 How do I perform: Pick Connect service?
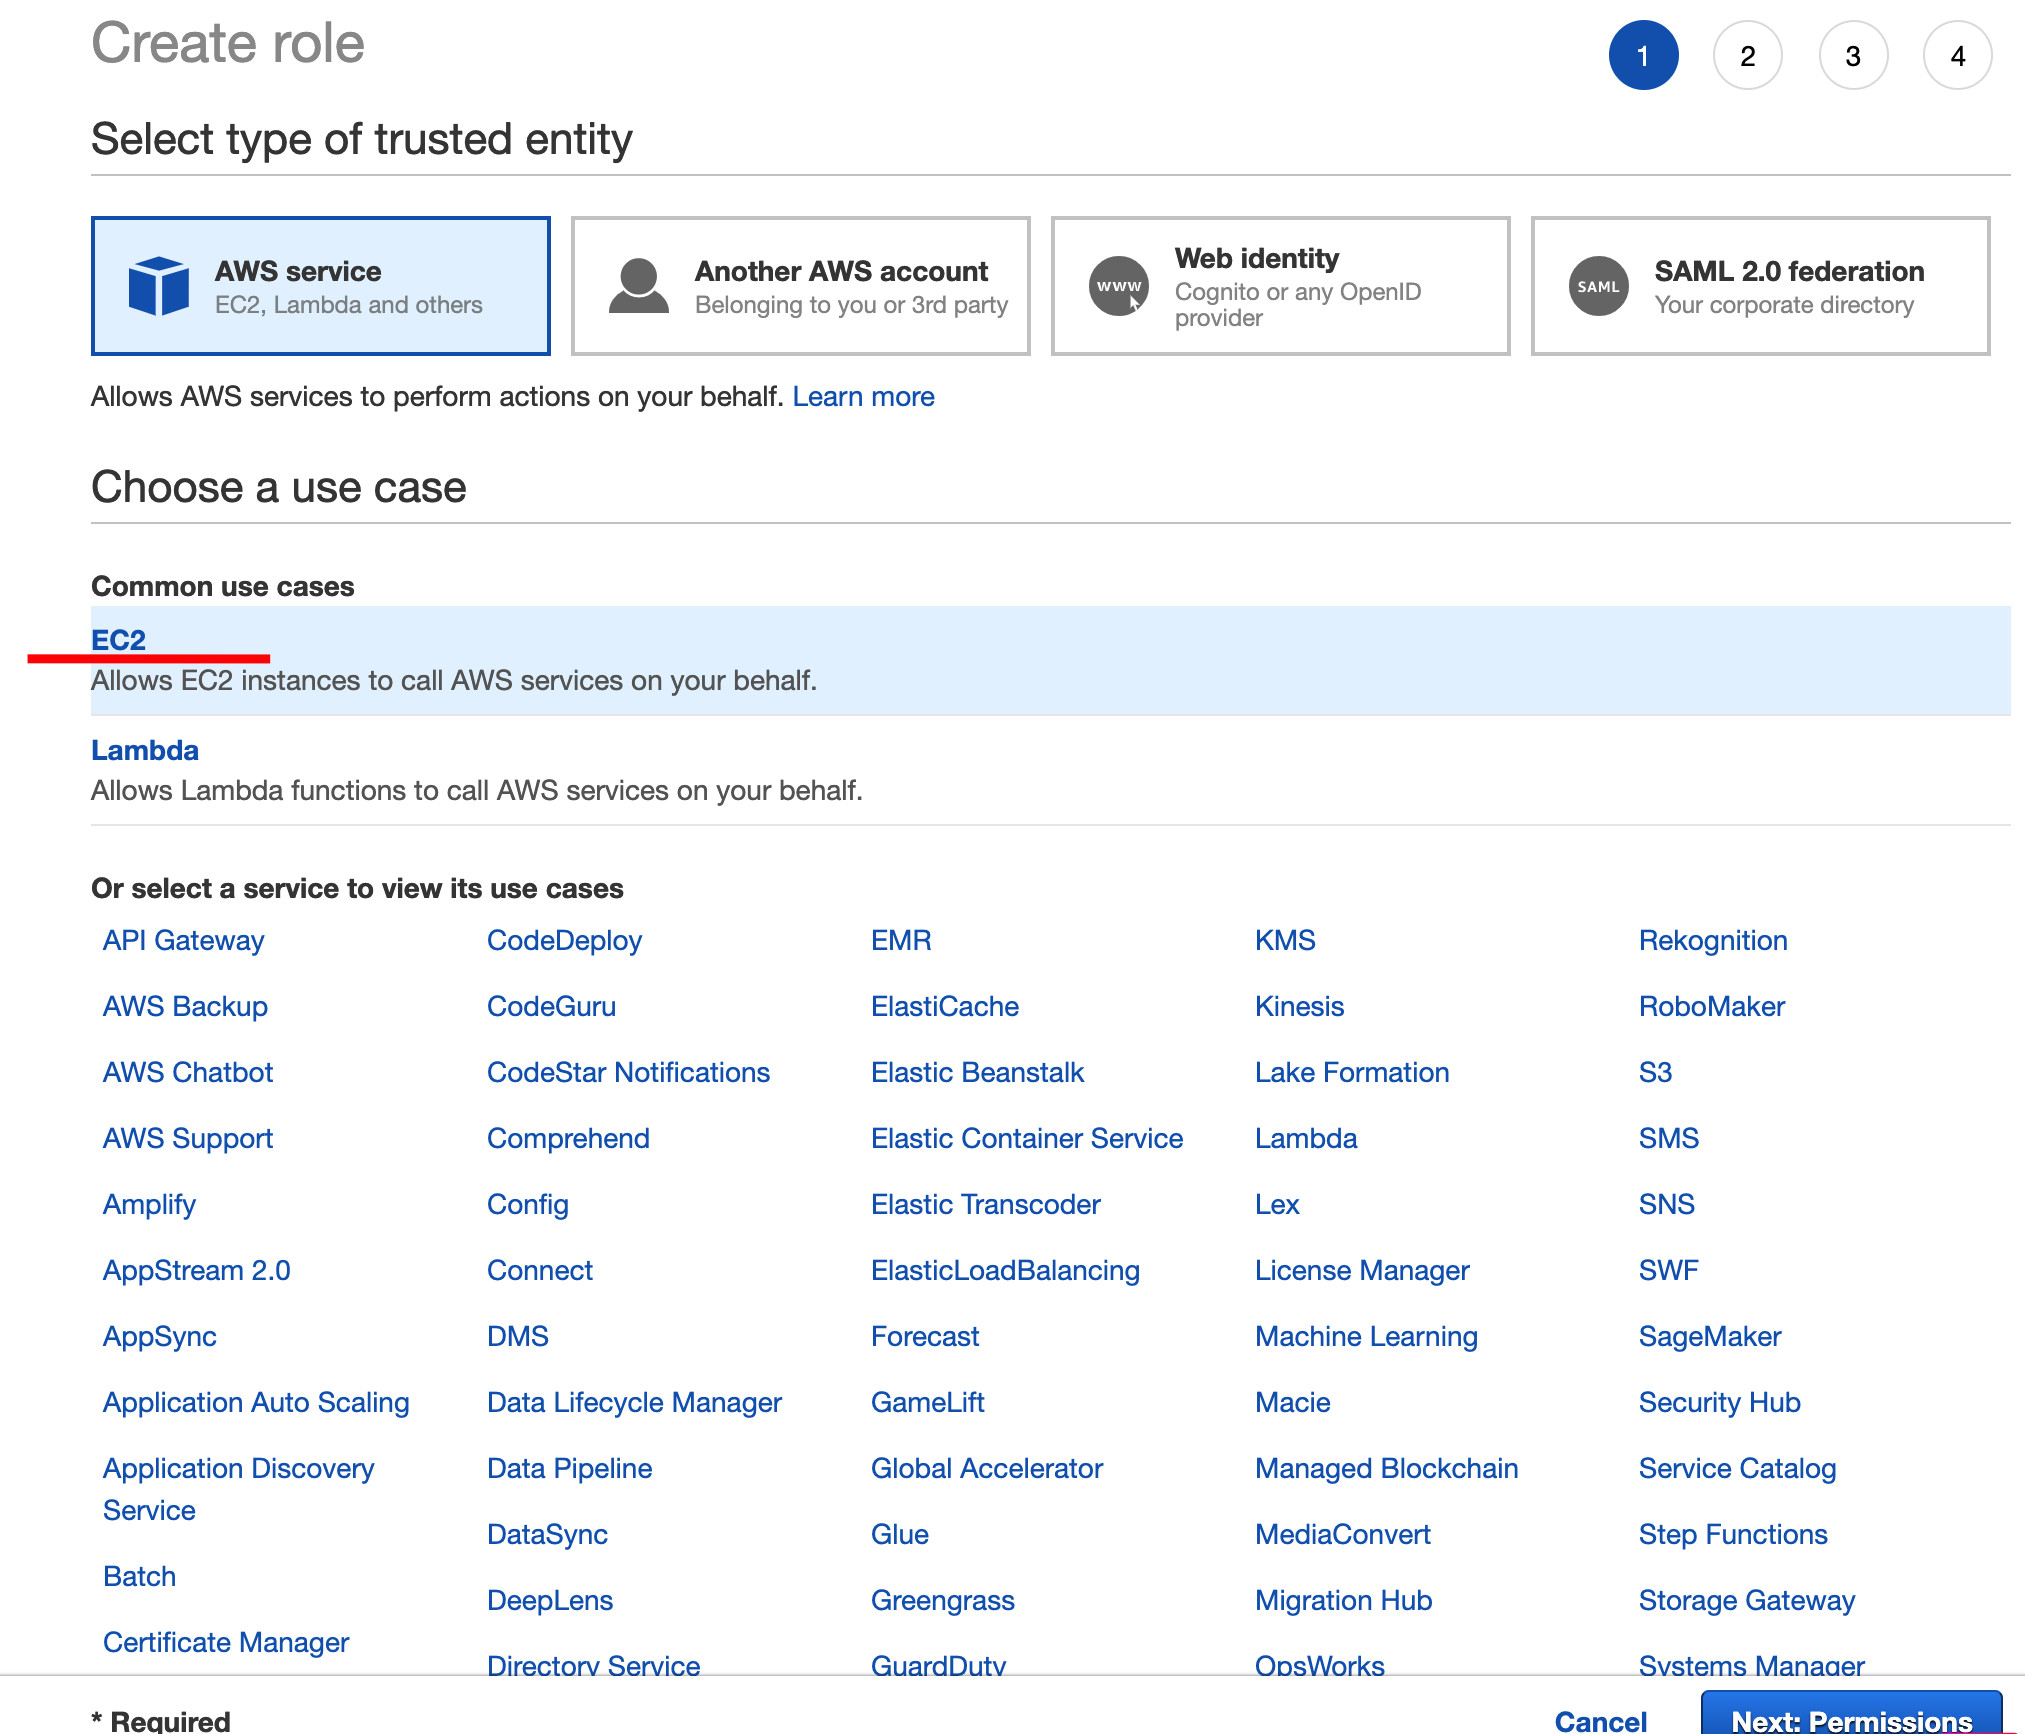click(540, 1271)
